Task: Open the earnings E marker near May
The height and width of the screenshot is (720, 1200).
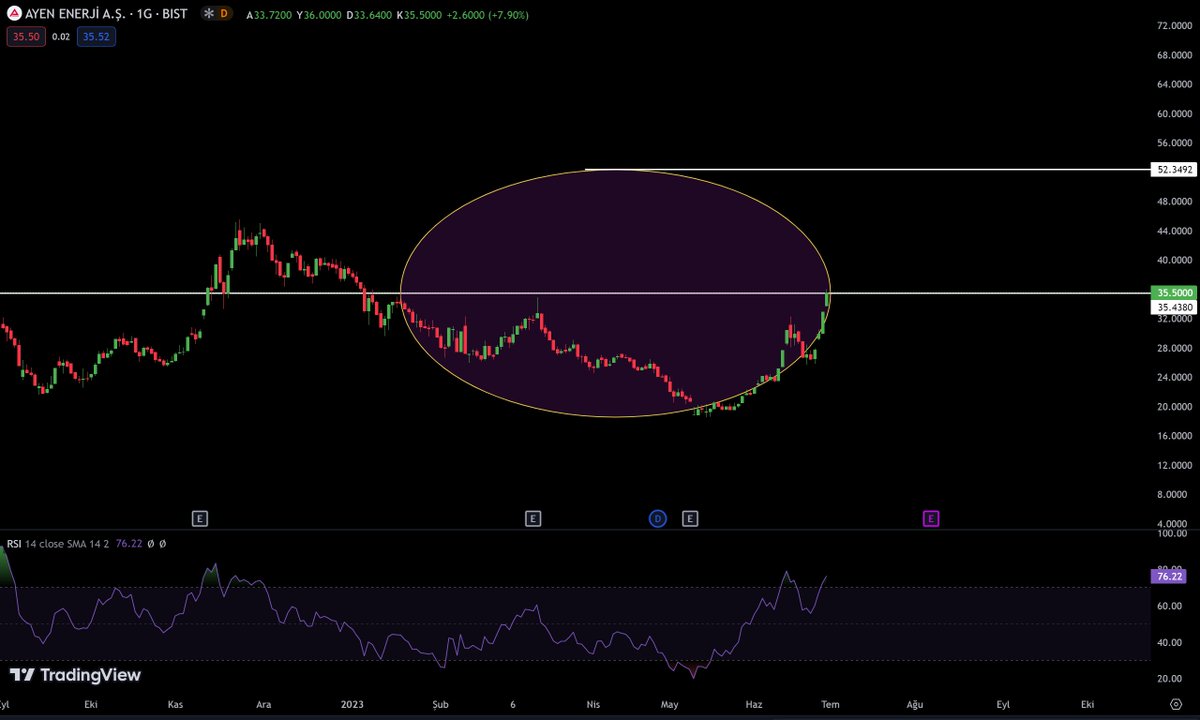Action: pos(690,518)
